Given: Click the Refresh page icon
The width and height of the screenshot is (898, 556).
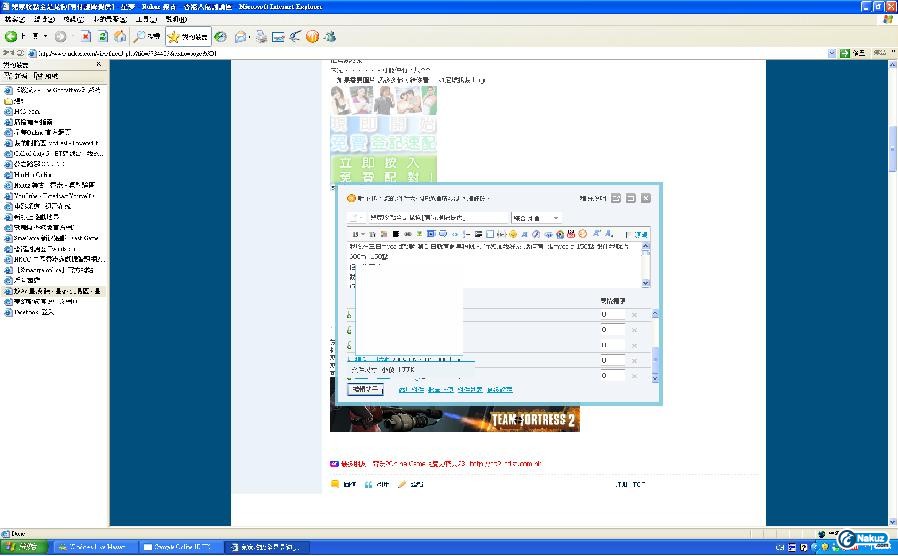Looking at the screenshot, I should pos(103,36).
